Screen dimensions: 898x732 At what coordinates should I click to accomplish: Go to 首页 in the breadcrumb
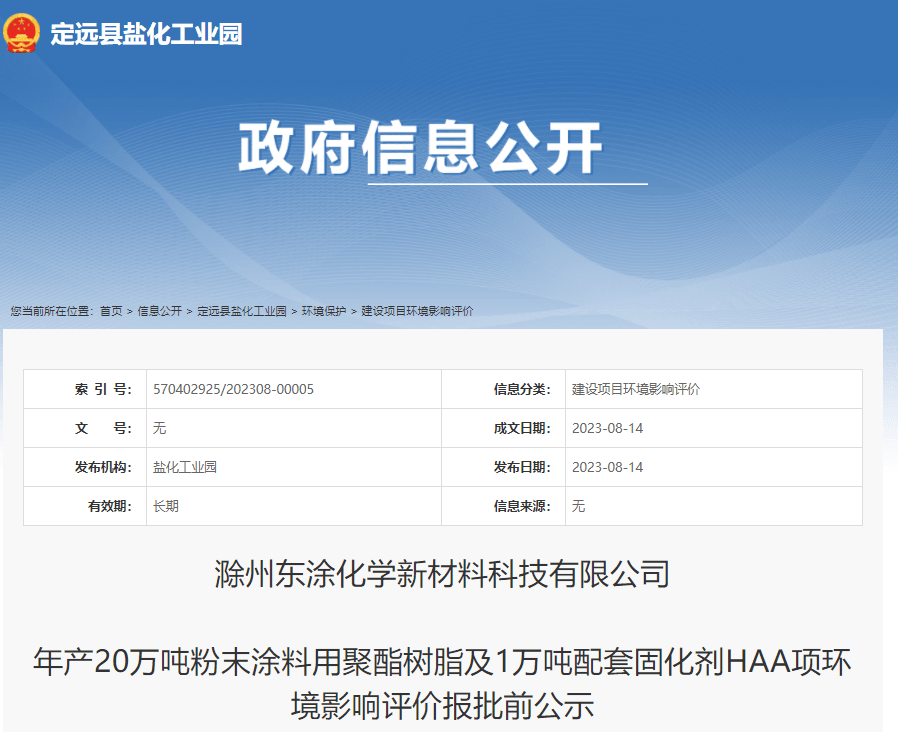pyautogui.click(x=111, y=311)
